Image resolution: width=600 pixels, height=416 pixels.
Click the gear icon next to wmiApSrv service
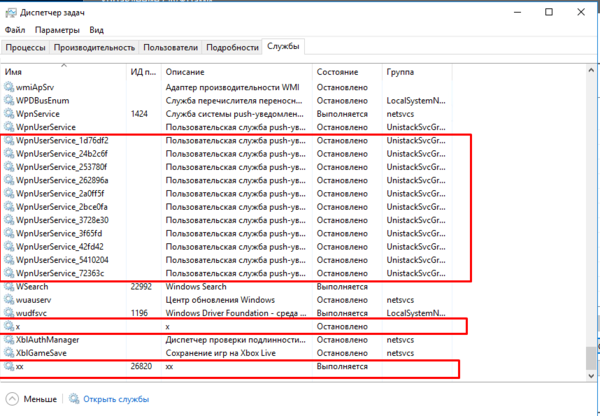click(x=9, y=87)
